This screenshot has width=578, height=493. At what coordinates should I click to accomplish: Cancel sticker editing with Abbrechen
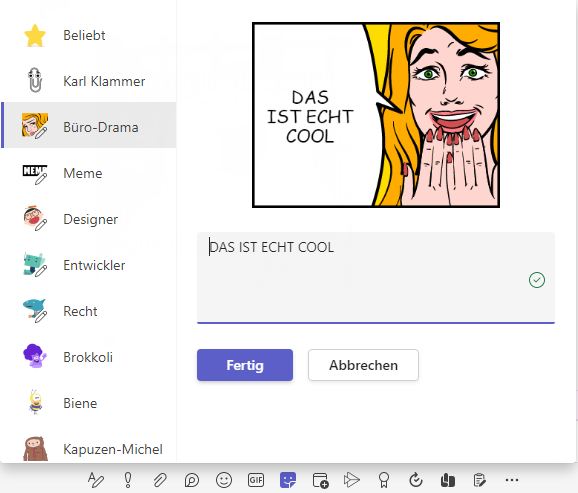tap(363, 365)
